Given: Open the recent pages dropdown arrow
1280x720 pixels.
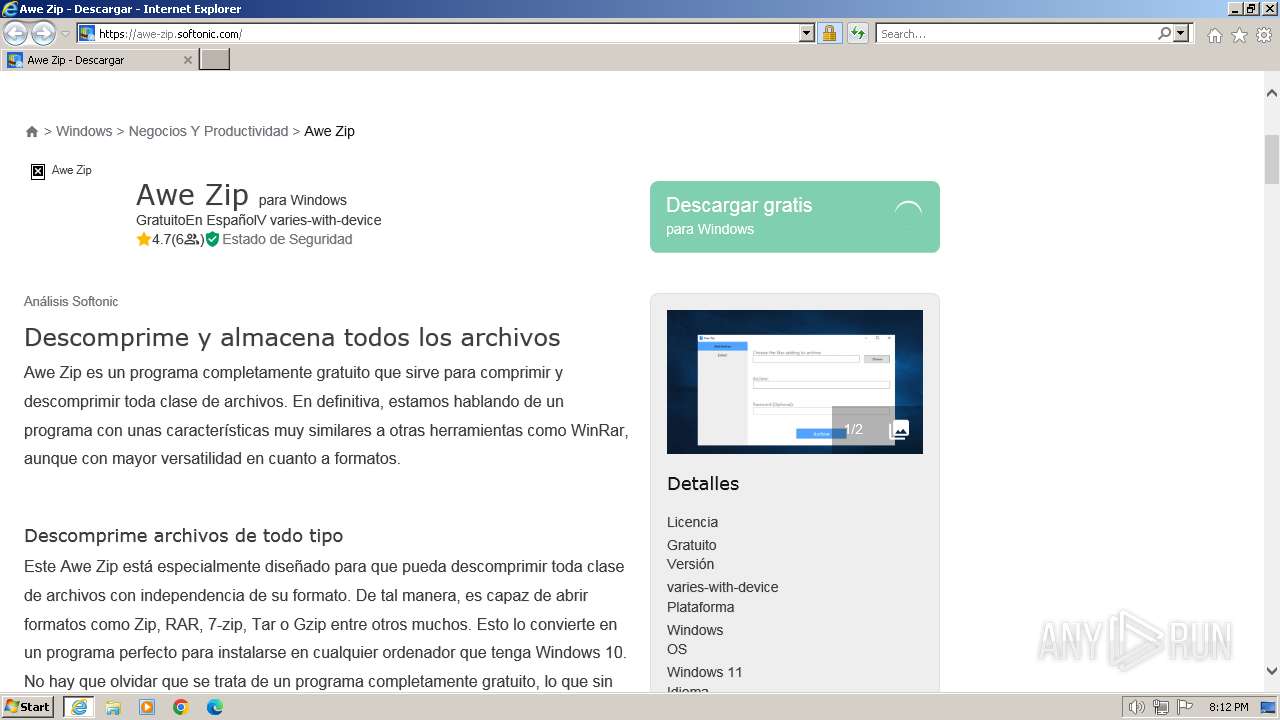Looking at the screenshot, I should [65, 34].
